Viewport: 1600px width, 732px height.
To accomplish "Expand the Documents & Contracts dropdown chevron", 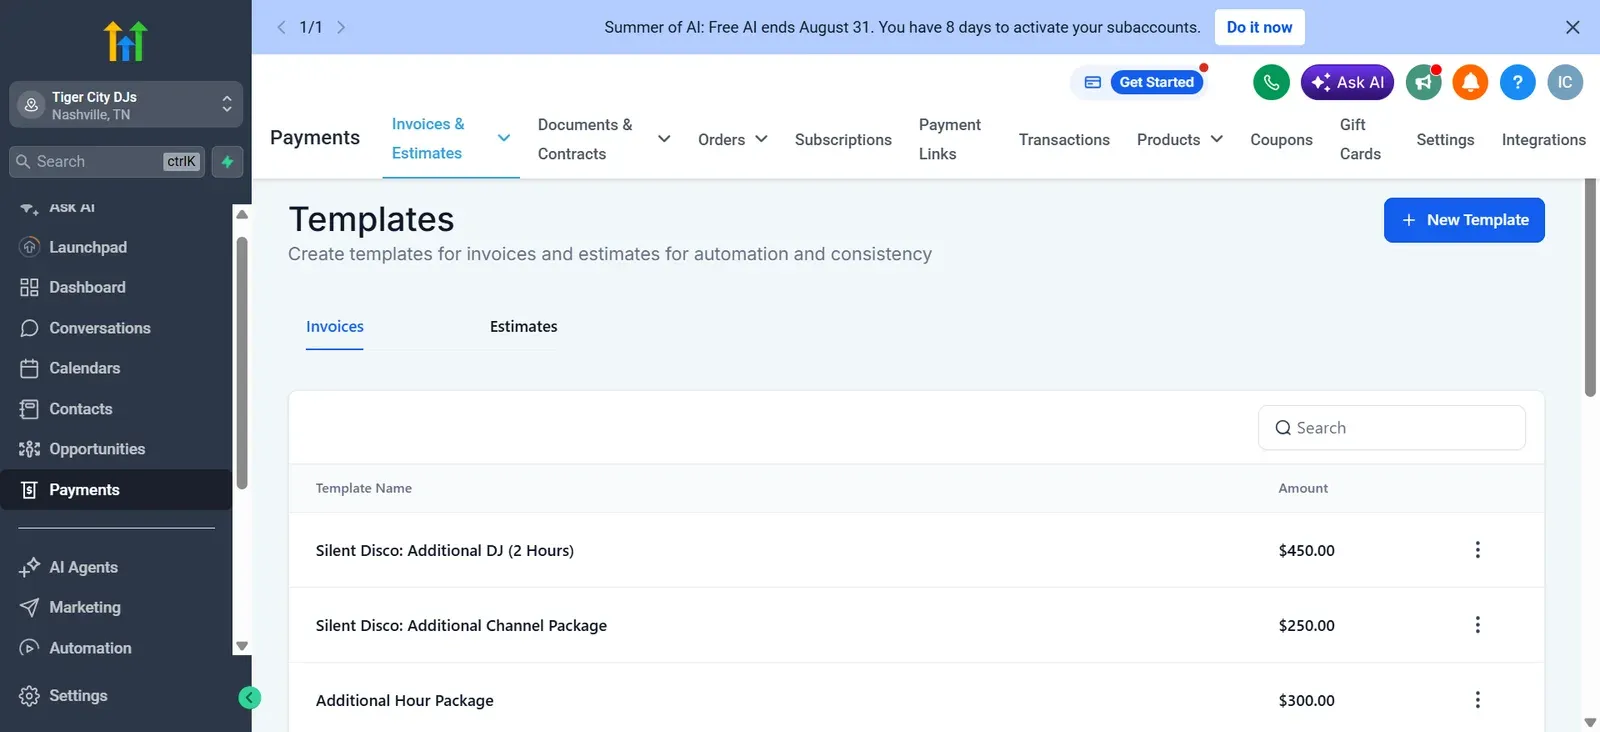I will coord(664,139).
